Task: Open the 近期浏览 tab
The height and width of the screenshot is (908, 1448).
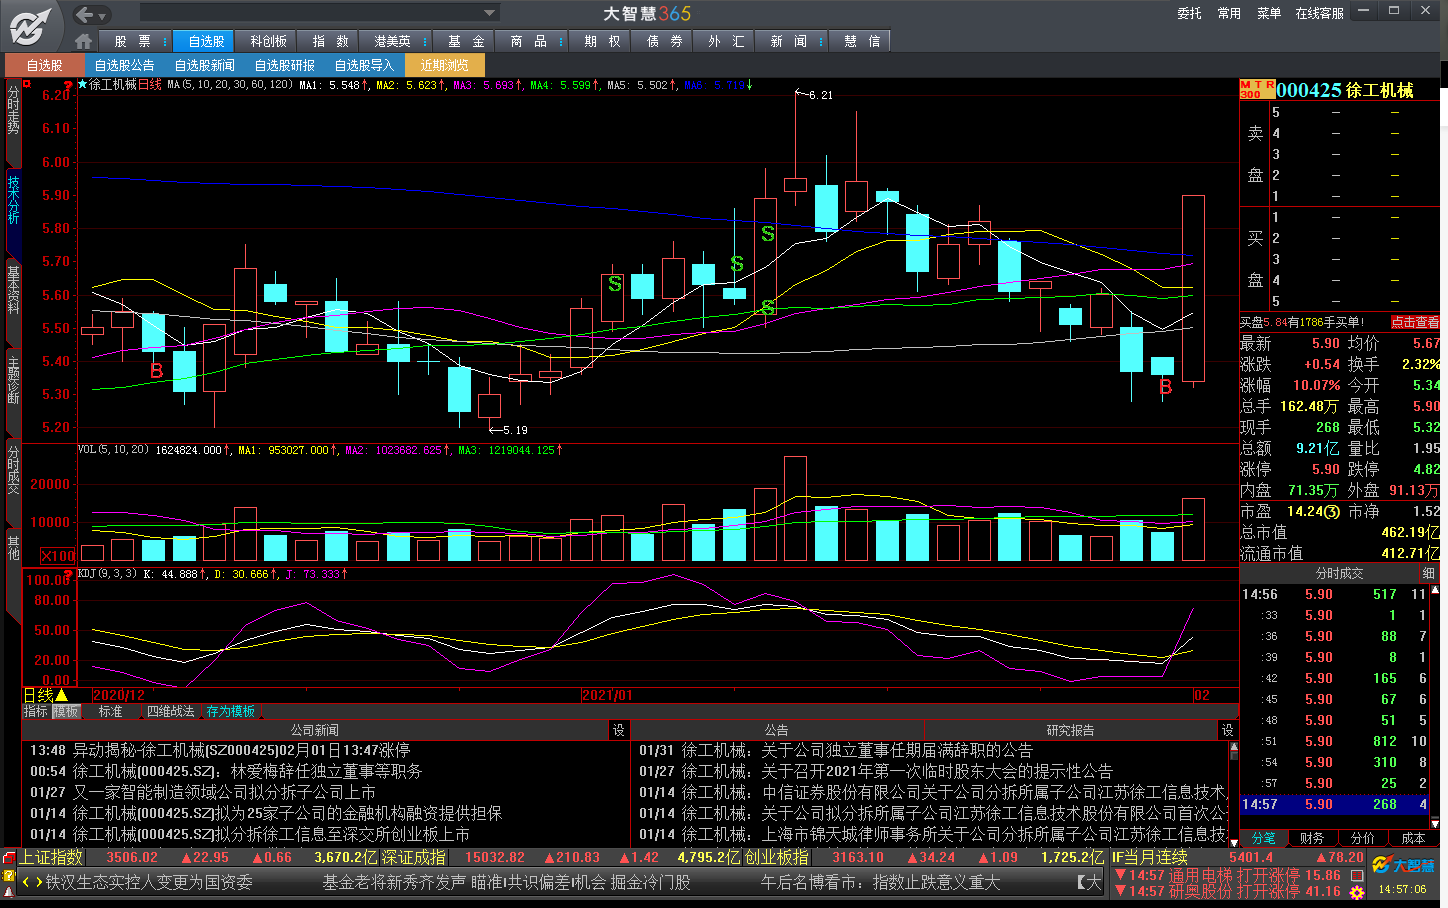Action: [x=445, y=65]
